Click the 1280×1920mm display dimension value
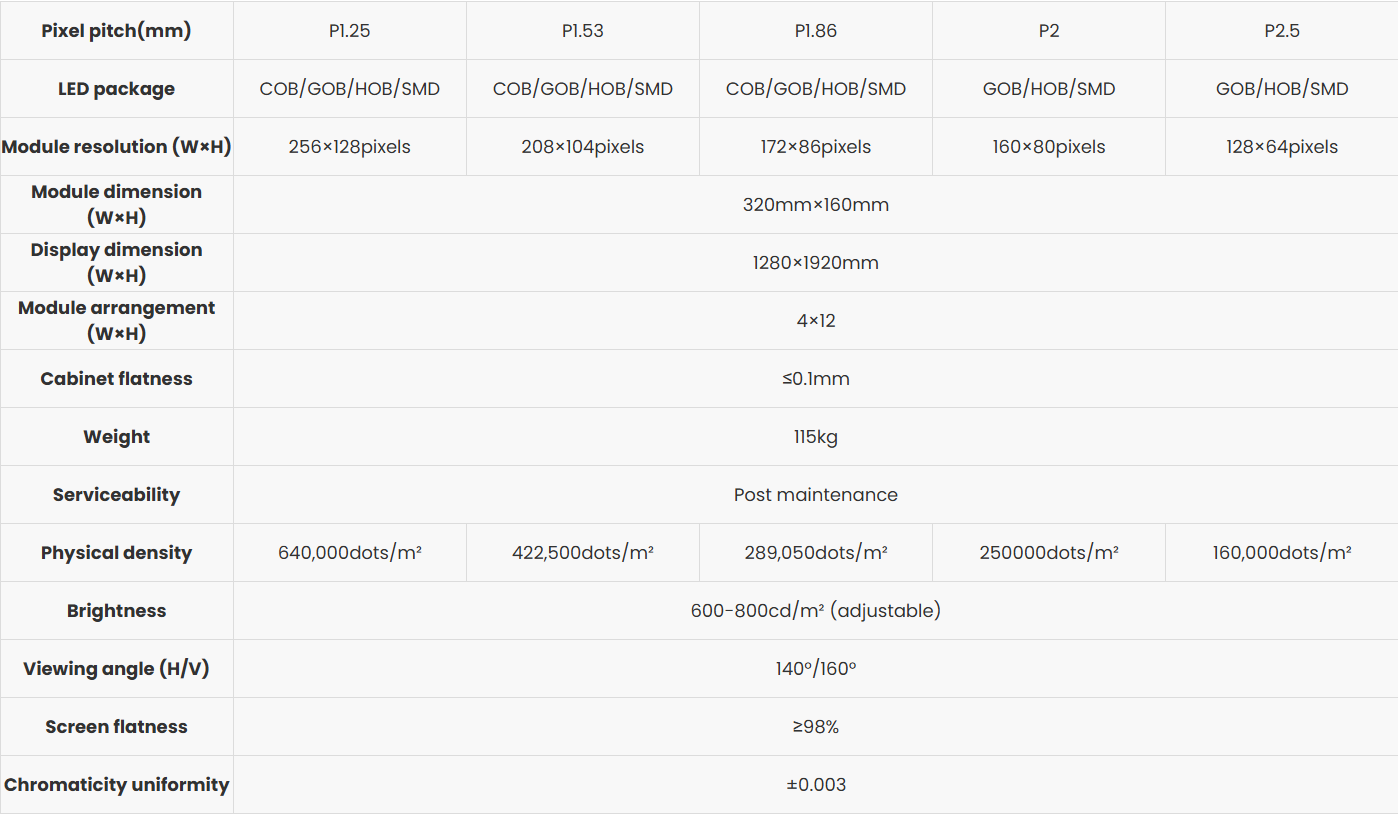The width and height of the screenshot is (1398, 814). pos(815,263)
